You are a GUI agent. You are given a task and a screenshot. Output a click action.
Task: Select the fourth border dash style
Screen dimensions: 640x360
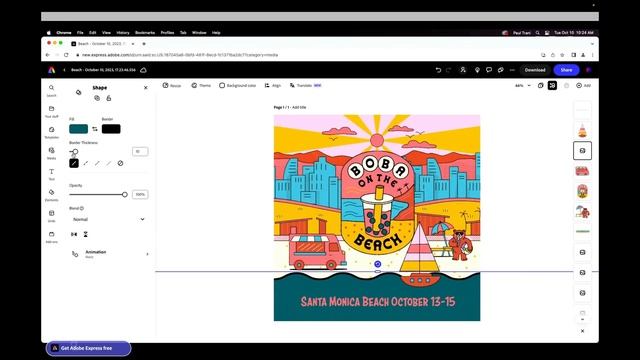pos(109,163)
